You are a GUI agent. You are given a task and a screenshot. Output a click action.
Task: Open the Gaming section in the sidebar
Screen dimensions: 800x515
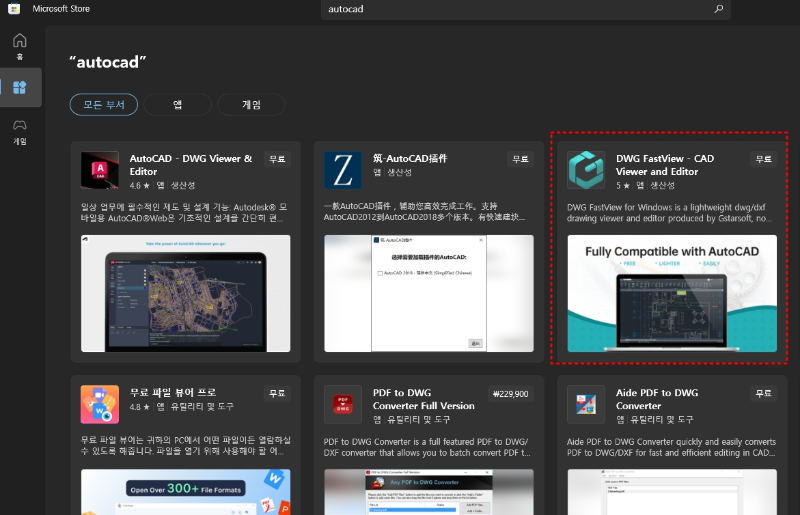coord(20,132)
